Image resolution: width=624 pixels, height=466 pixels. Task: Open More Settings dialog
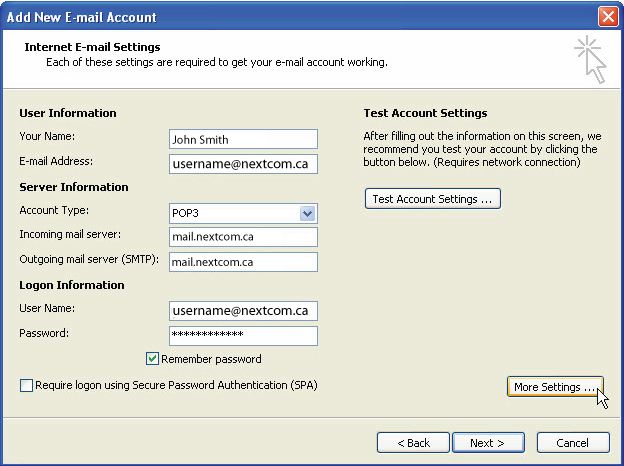click(x=555, y=387)
